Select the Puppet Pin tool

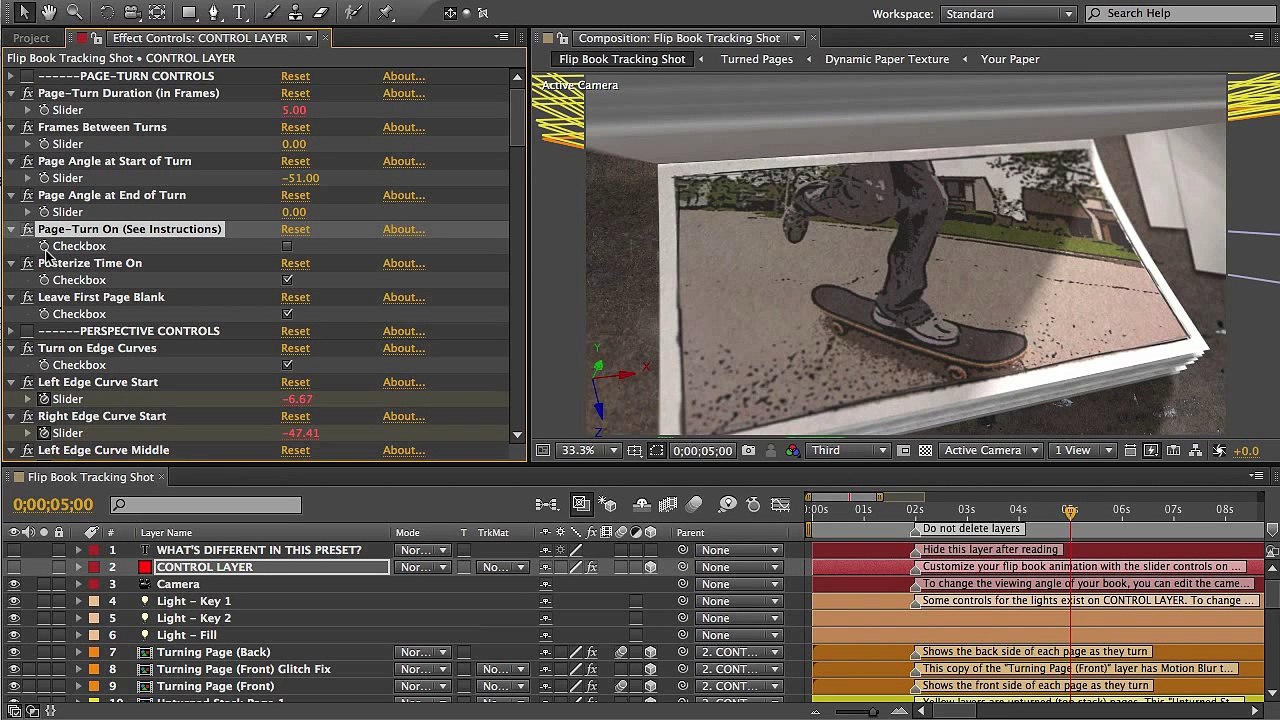pyautogui.click(x=386, y=13)
